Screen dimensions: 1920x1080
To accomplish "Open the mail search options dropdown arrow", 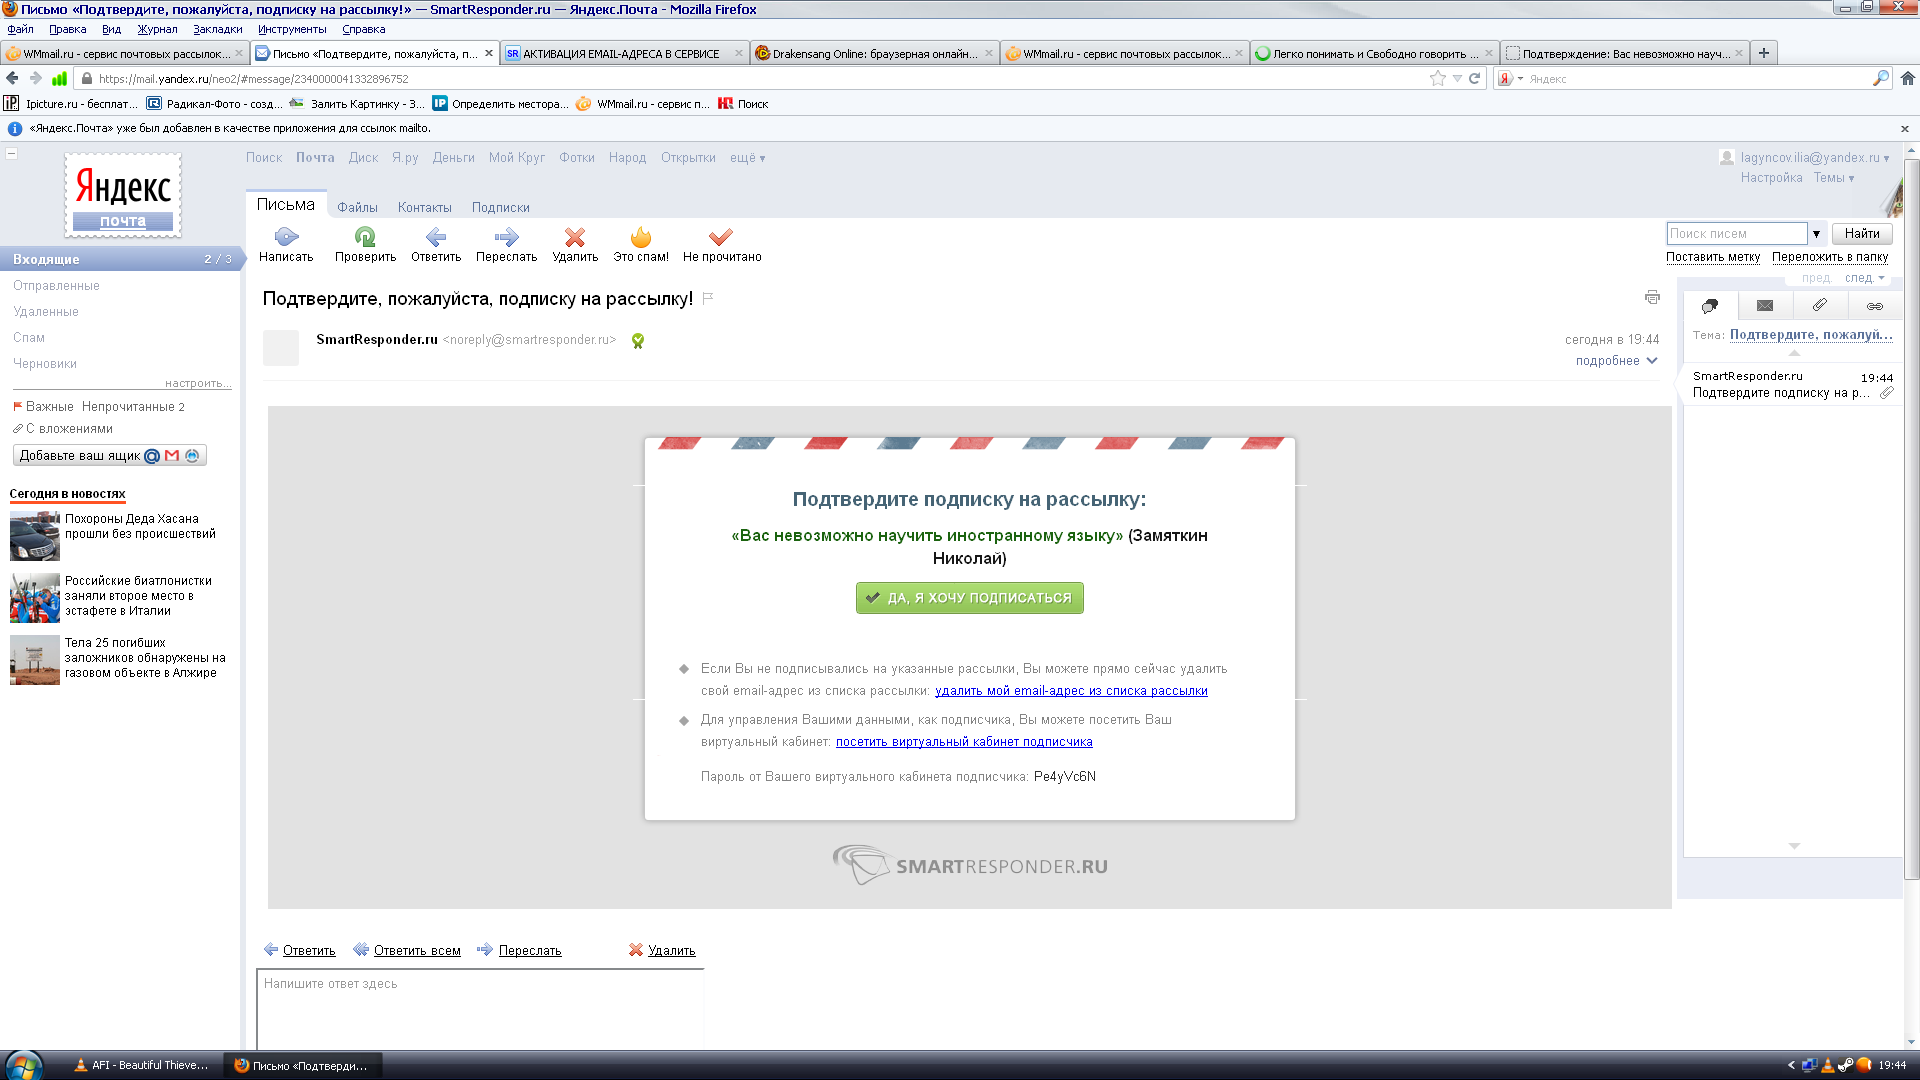I will (x=1816, y=234).
